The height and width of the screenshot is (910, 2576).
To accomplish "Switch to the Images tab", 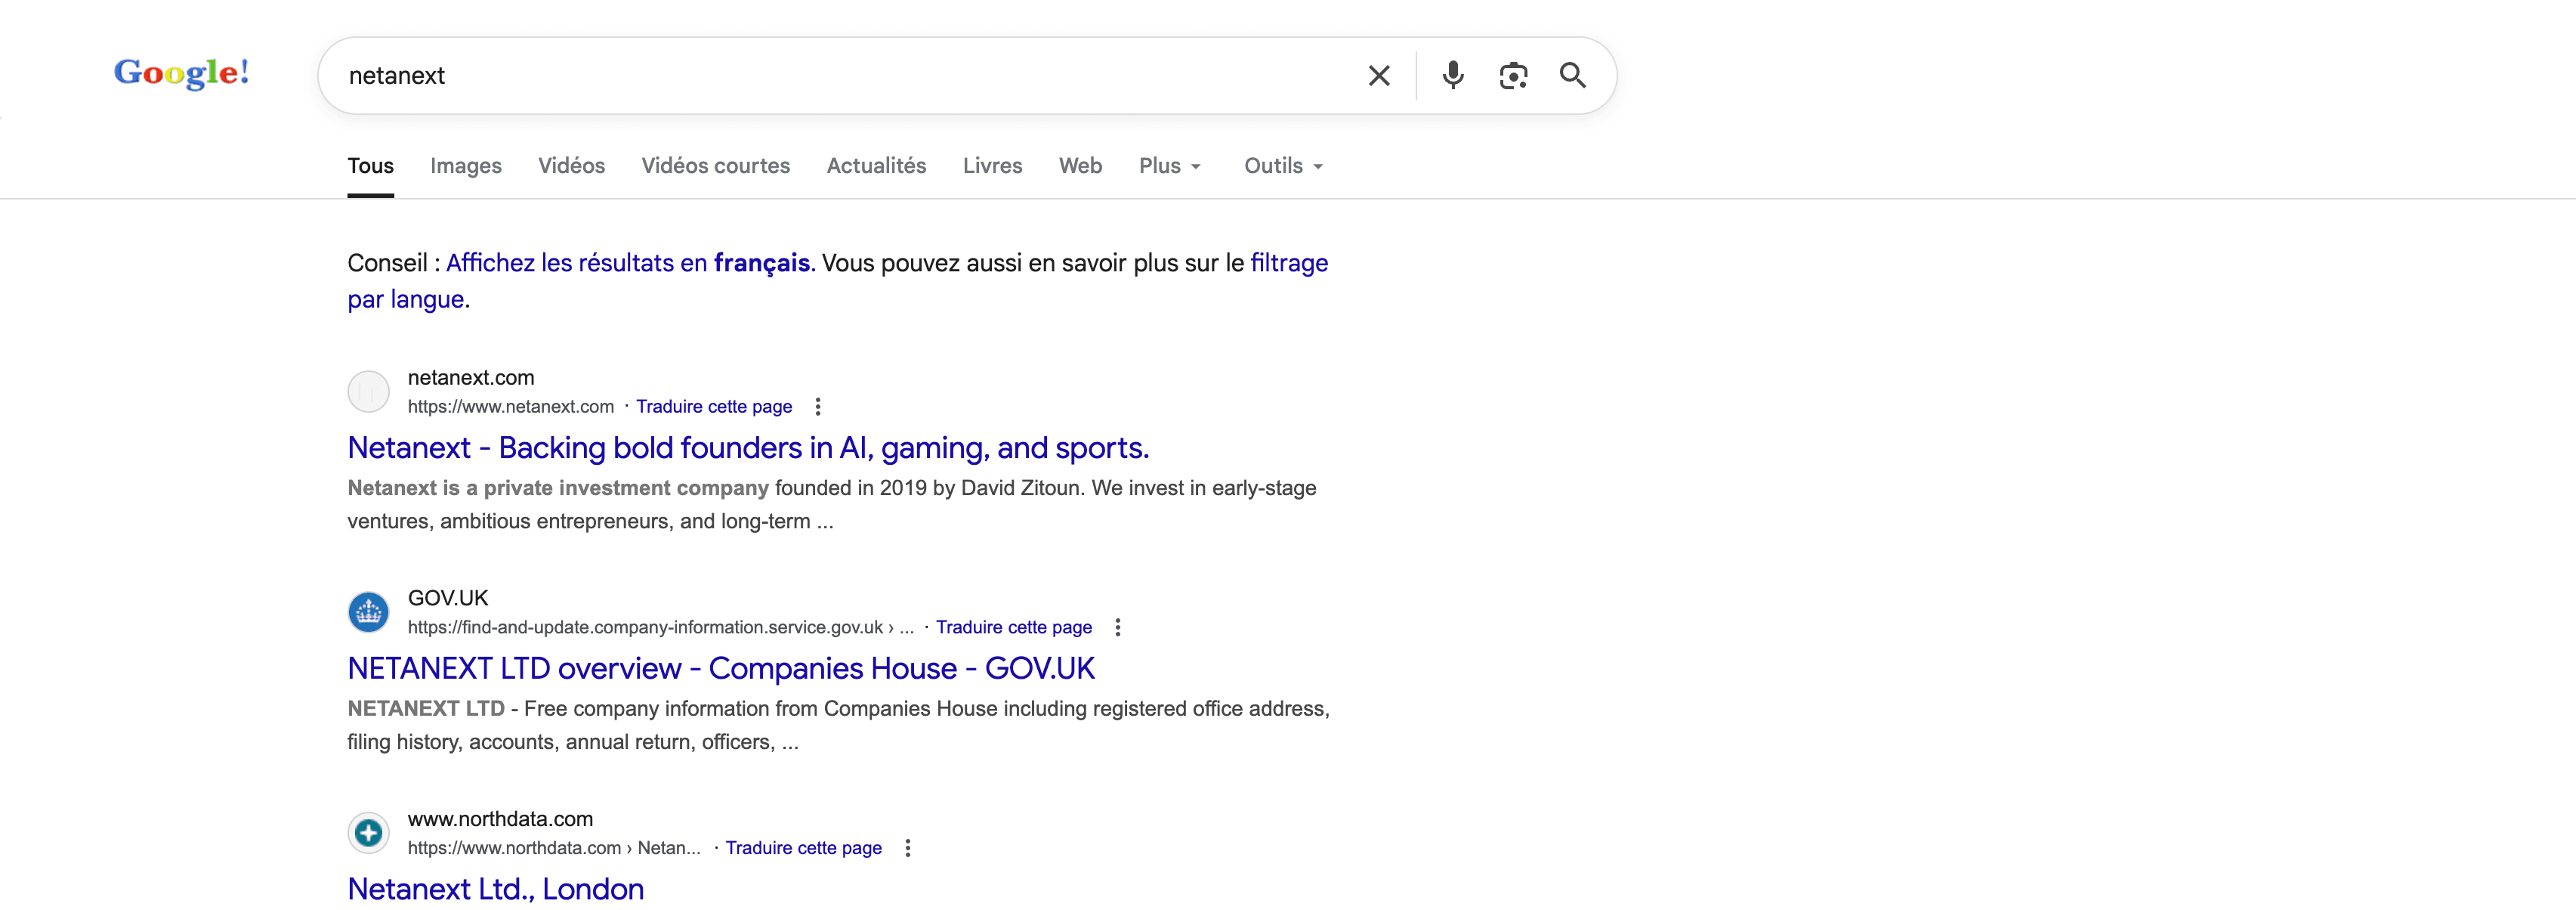I will pyautogui.click(x=465, y=166).
